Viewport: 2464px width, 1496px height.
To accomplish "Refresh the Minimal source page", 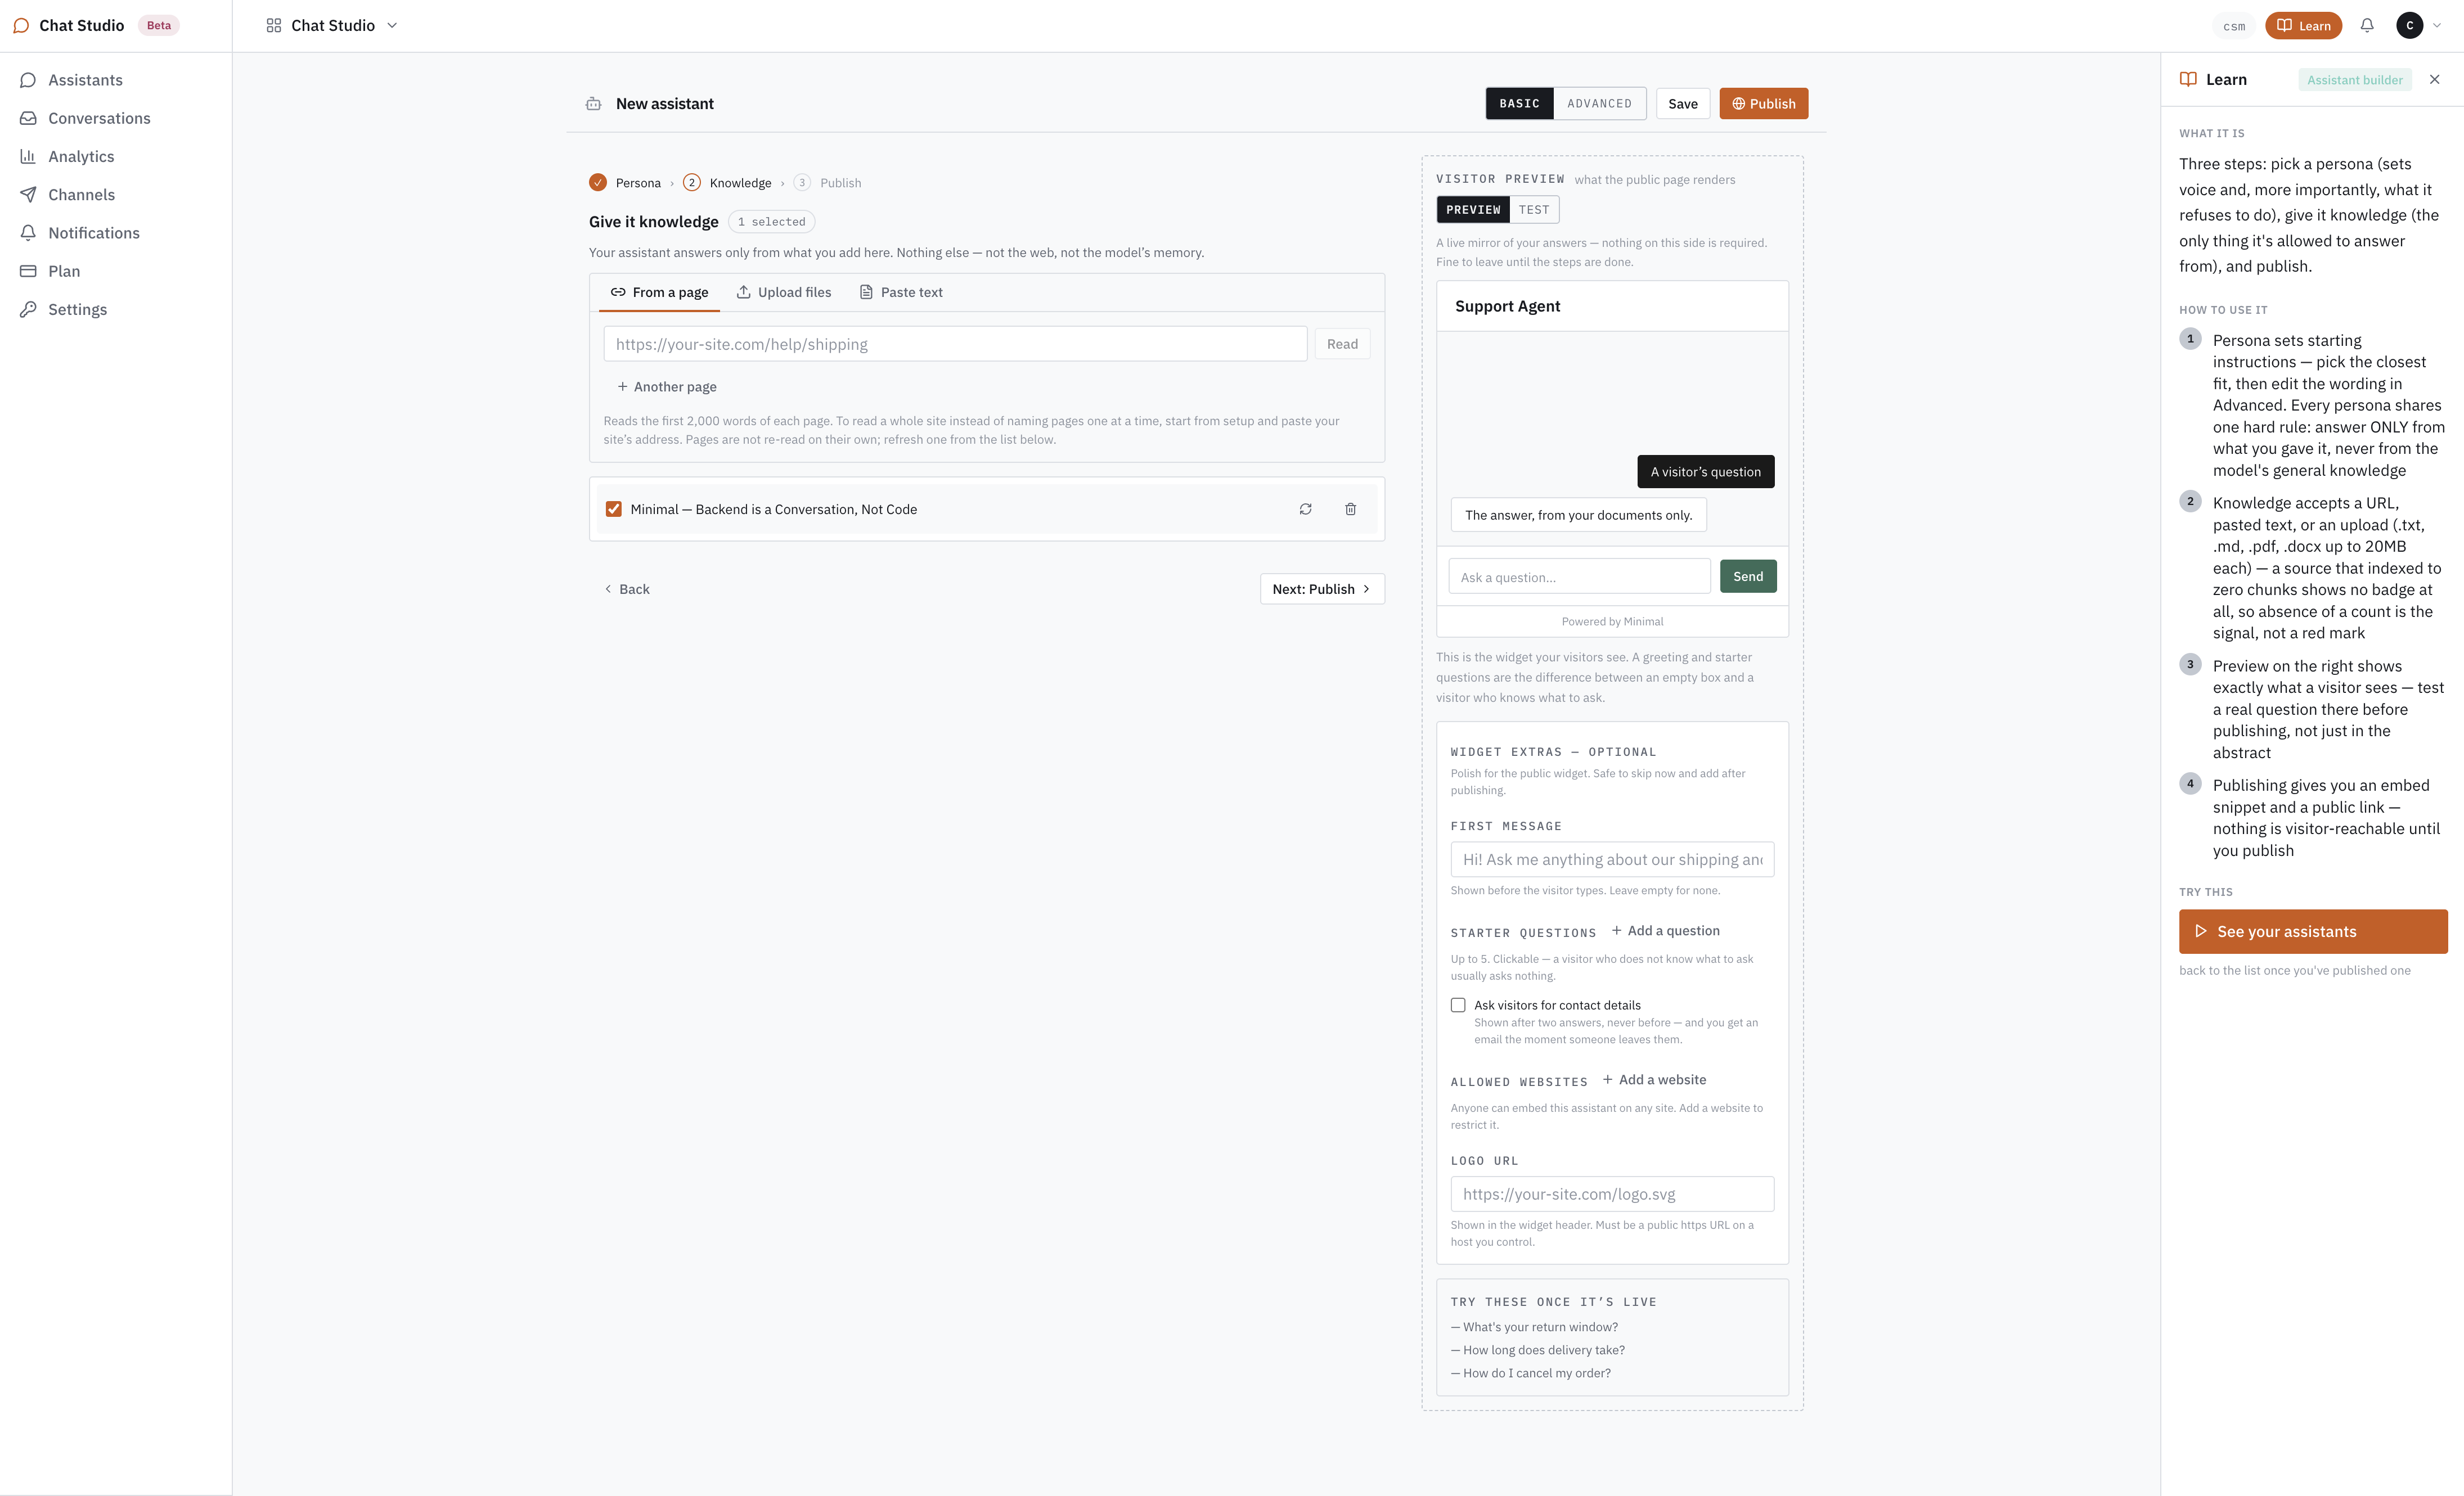I will tap(1305, 509).
